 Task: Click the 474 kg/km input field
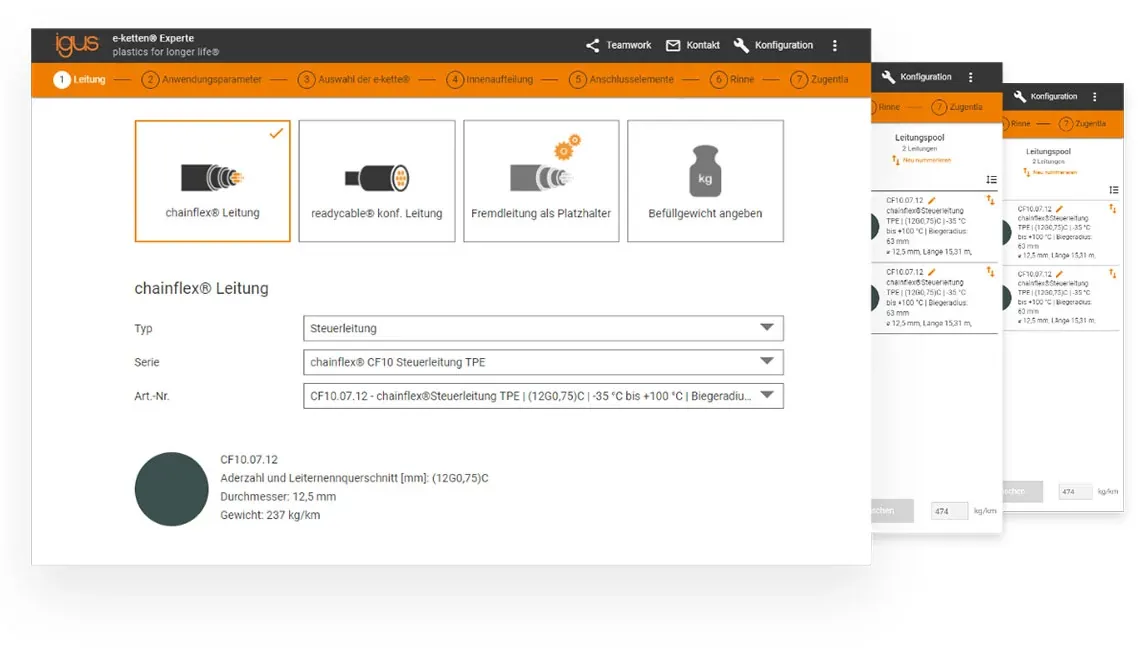click(x=947, y=510)
